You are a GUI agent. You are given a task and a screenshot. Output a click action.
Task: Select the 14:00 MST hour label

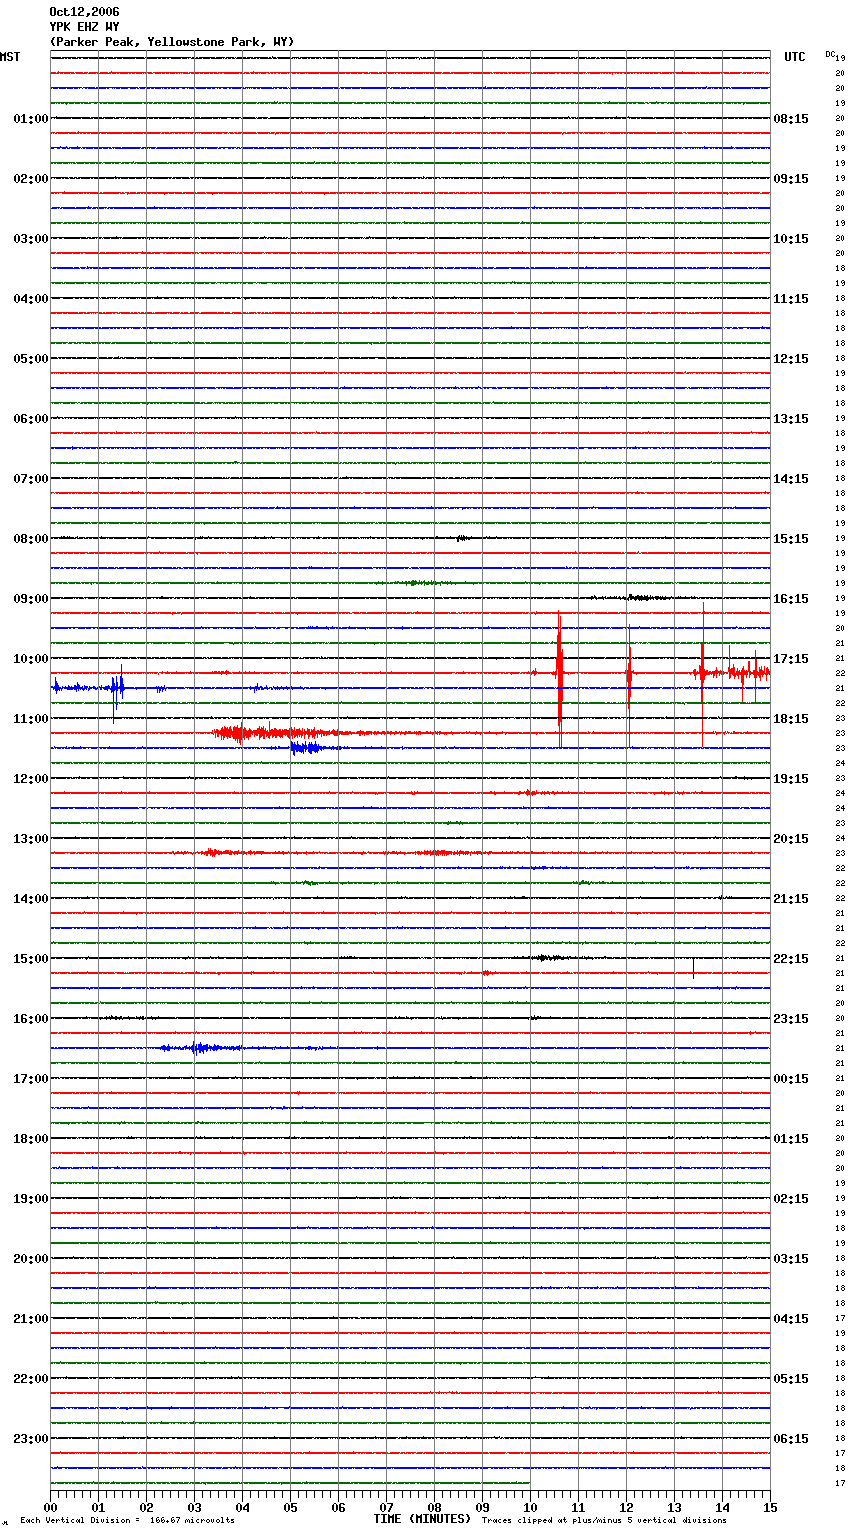30,899
